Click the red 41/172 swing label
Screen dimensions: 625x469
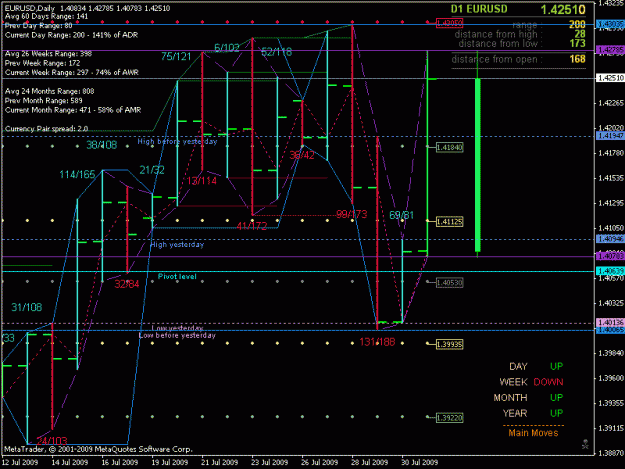point(252,227)
